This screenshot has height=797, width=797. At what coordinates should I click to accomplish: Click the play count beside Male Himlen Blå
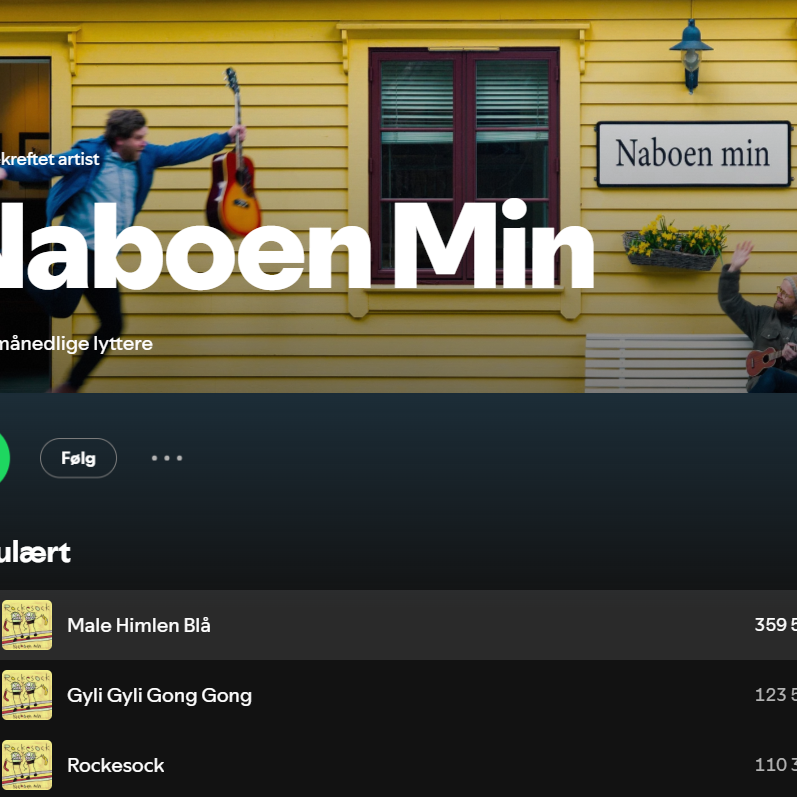776,625
